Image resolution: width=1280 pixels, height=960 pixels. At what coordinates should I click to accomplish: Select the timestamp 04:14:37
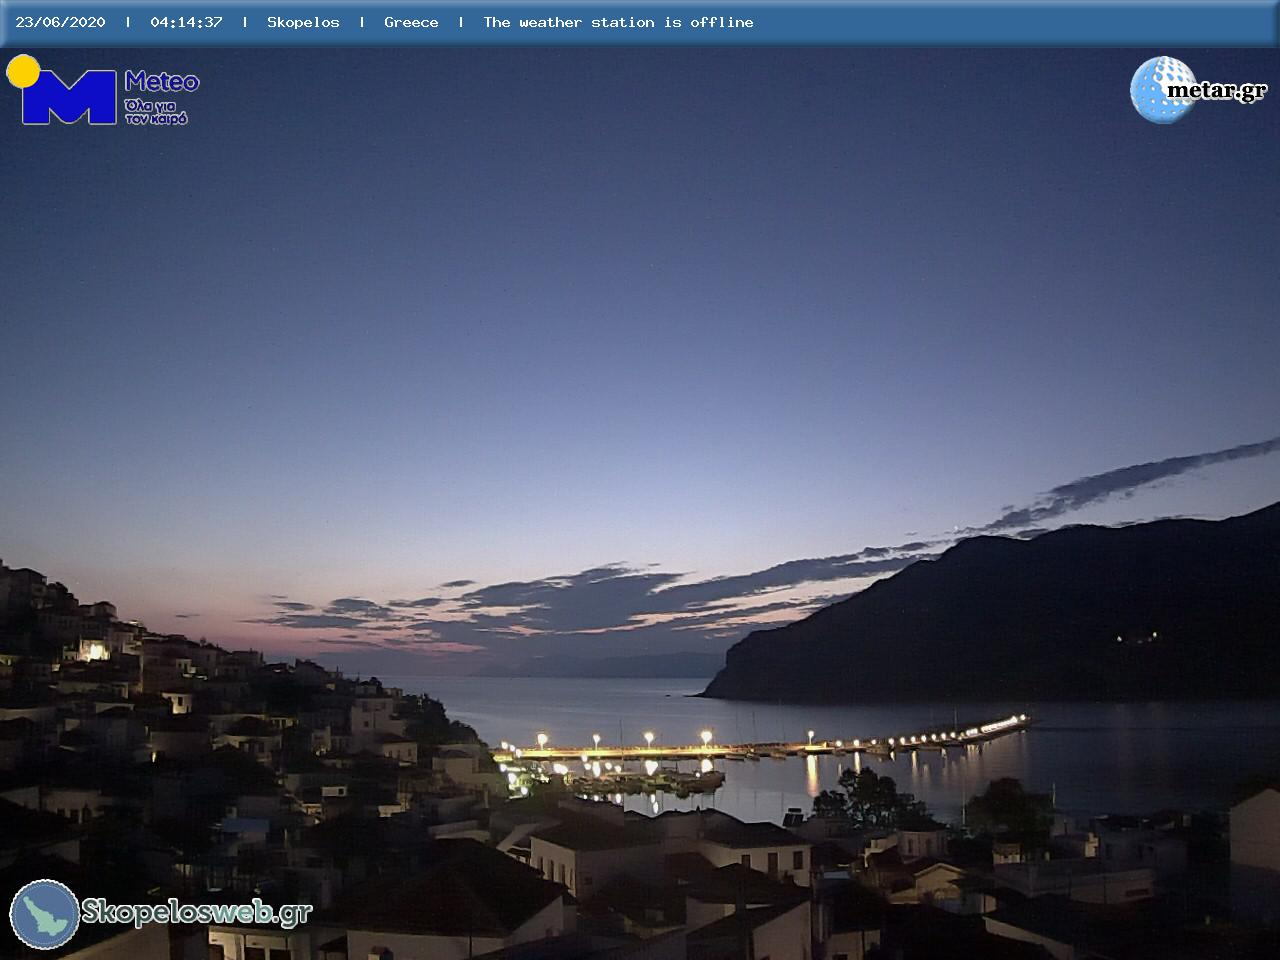pos(186,22)
